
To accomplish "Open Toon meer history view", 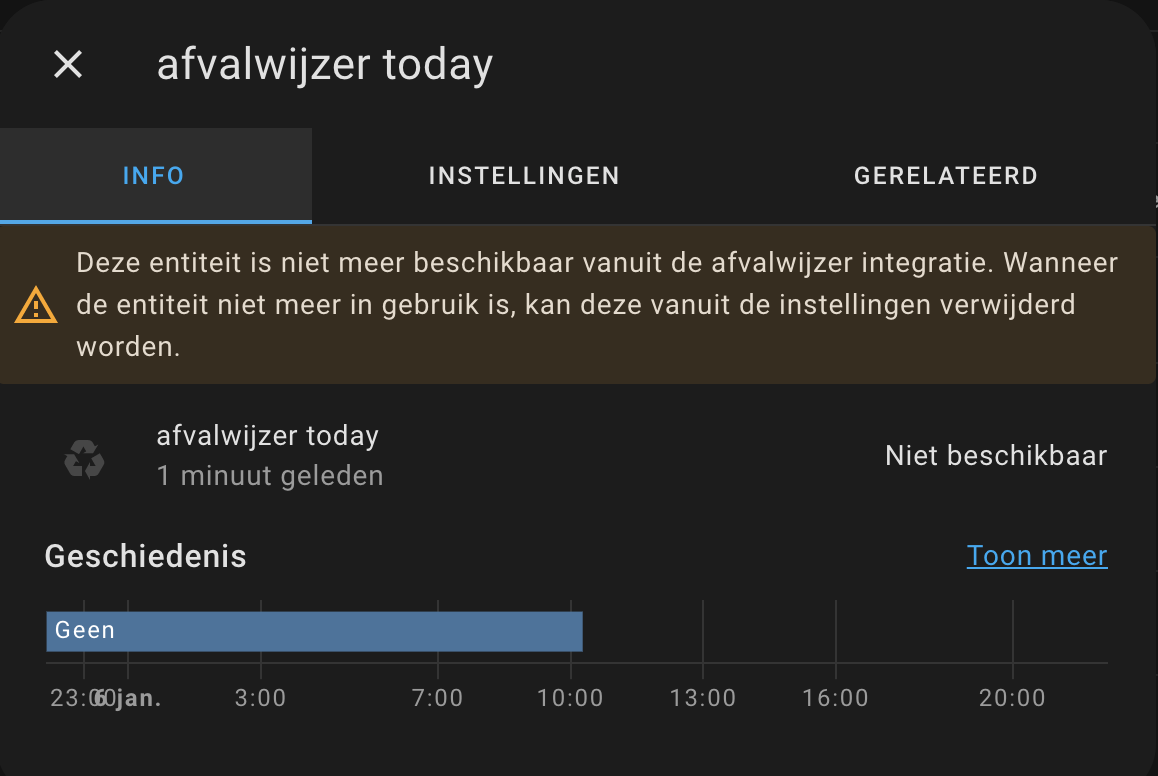I will coord(1037,555).
